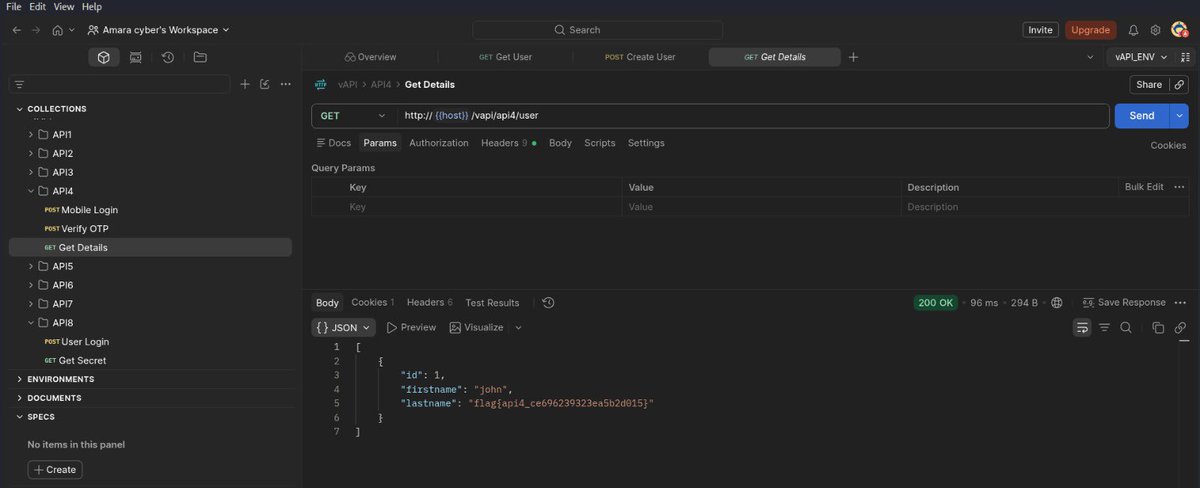The height and width of the screenshot is (488, 1200).
Task: Click the request URL field
Action: pos(753,116)
